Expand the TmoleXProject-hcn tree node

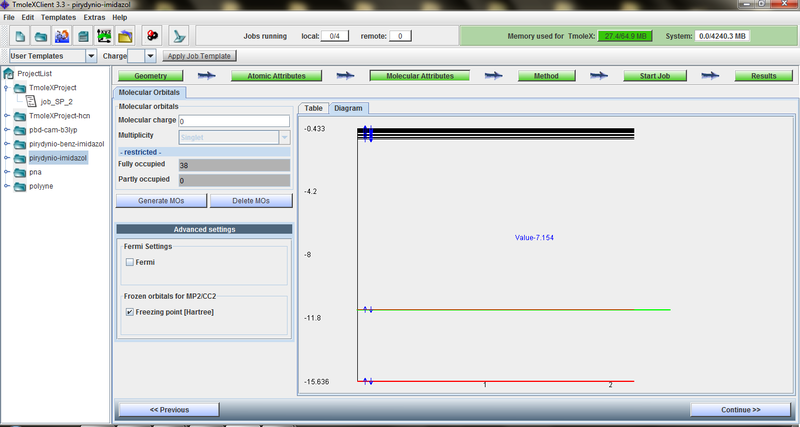(x=7, y=116)
